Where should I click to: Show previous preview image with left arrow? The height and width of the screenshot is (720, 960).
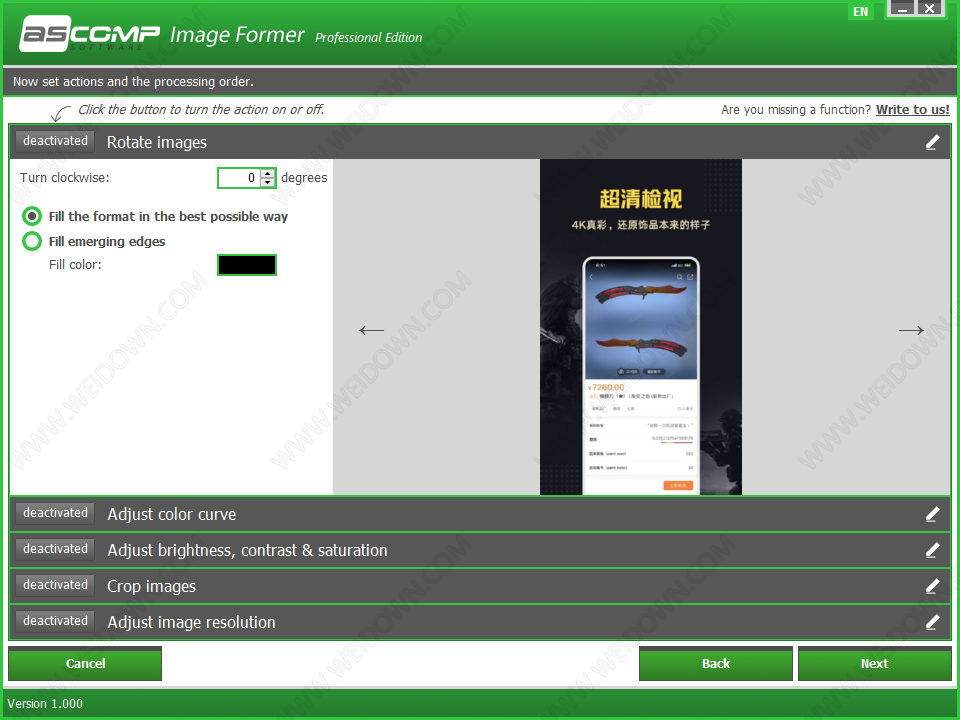[x=371, y=331]
